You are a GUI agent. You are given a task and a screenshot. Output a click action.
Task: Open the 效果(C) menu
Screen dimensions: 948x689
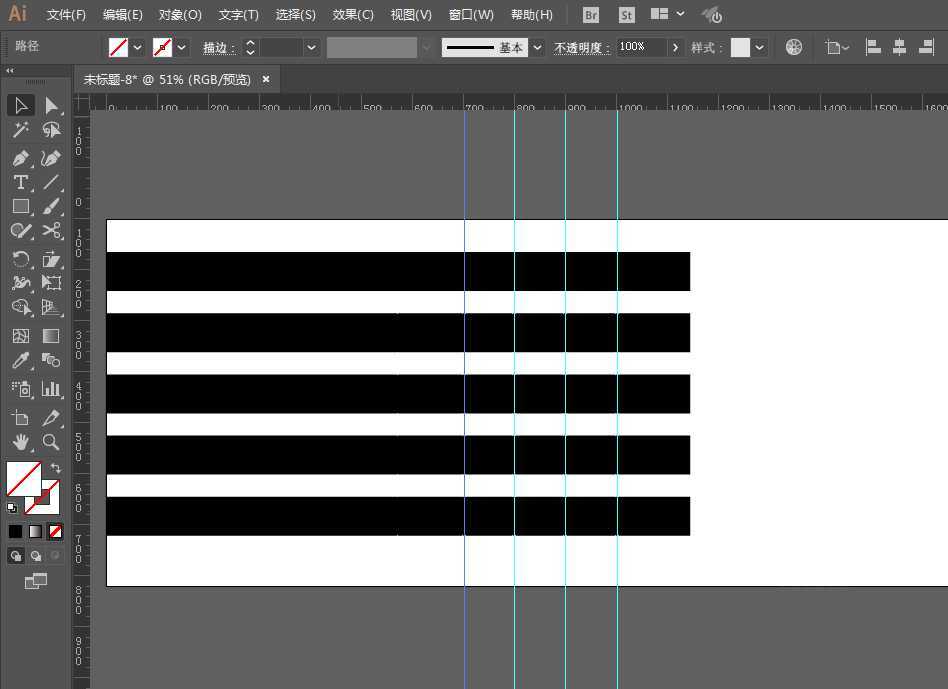(353, 15)
